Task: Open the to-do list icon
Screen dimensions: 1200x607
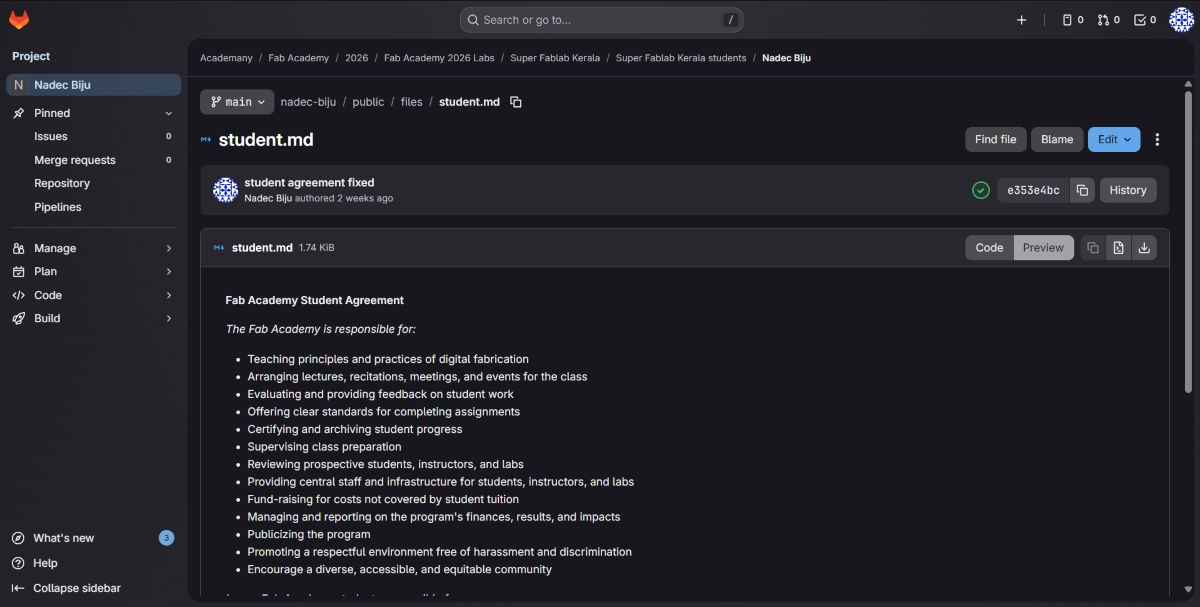Action: [x=1144, y=20]
